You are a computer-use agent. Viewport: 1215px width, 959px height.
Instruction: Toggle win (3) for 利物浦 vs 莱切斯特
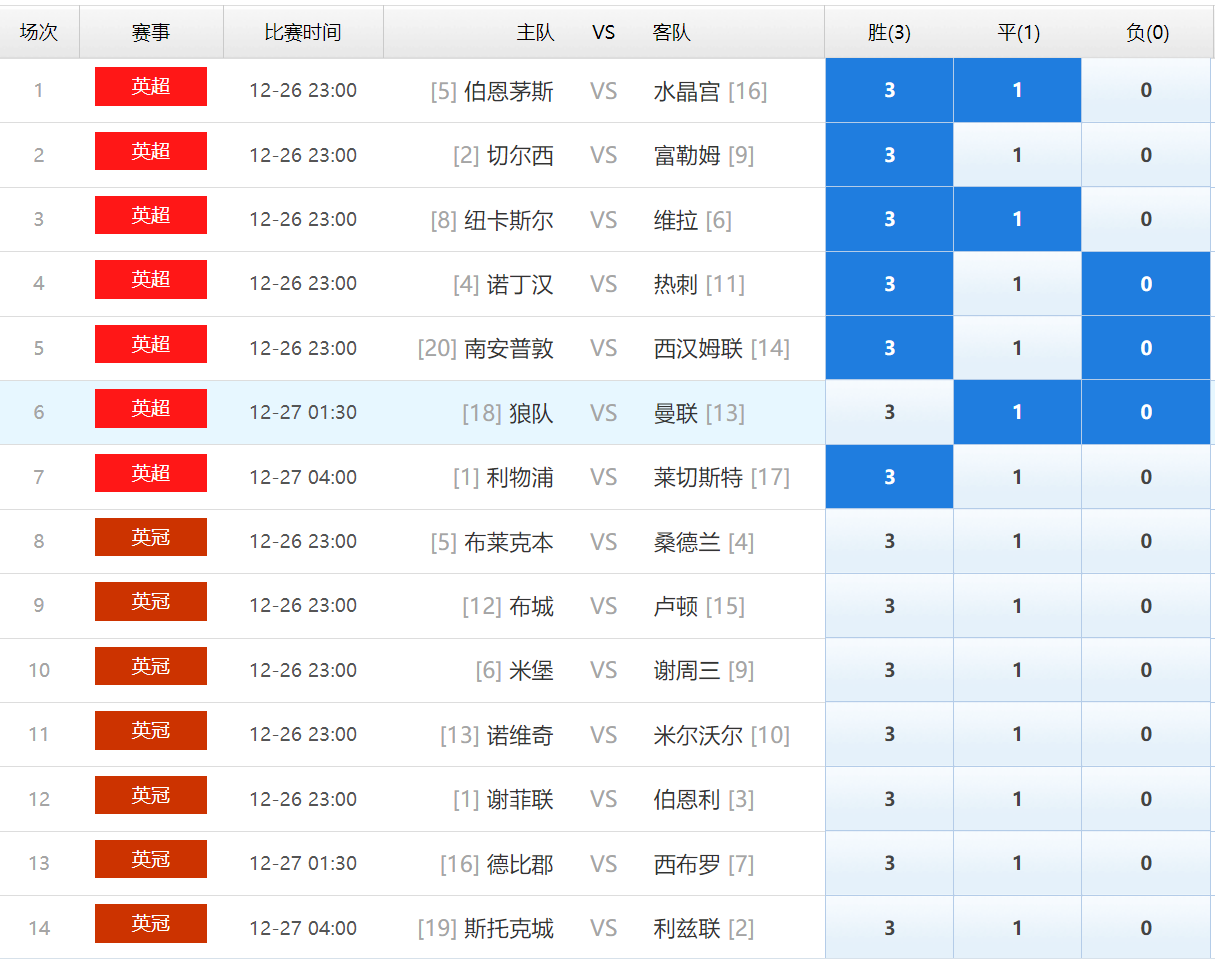coord(889,477)
